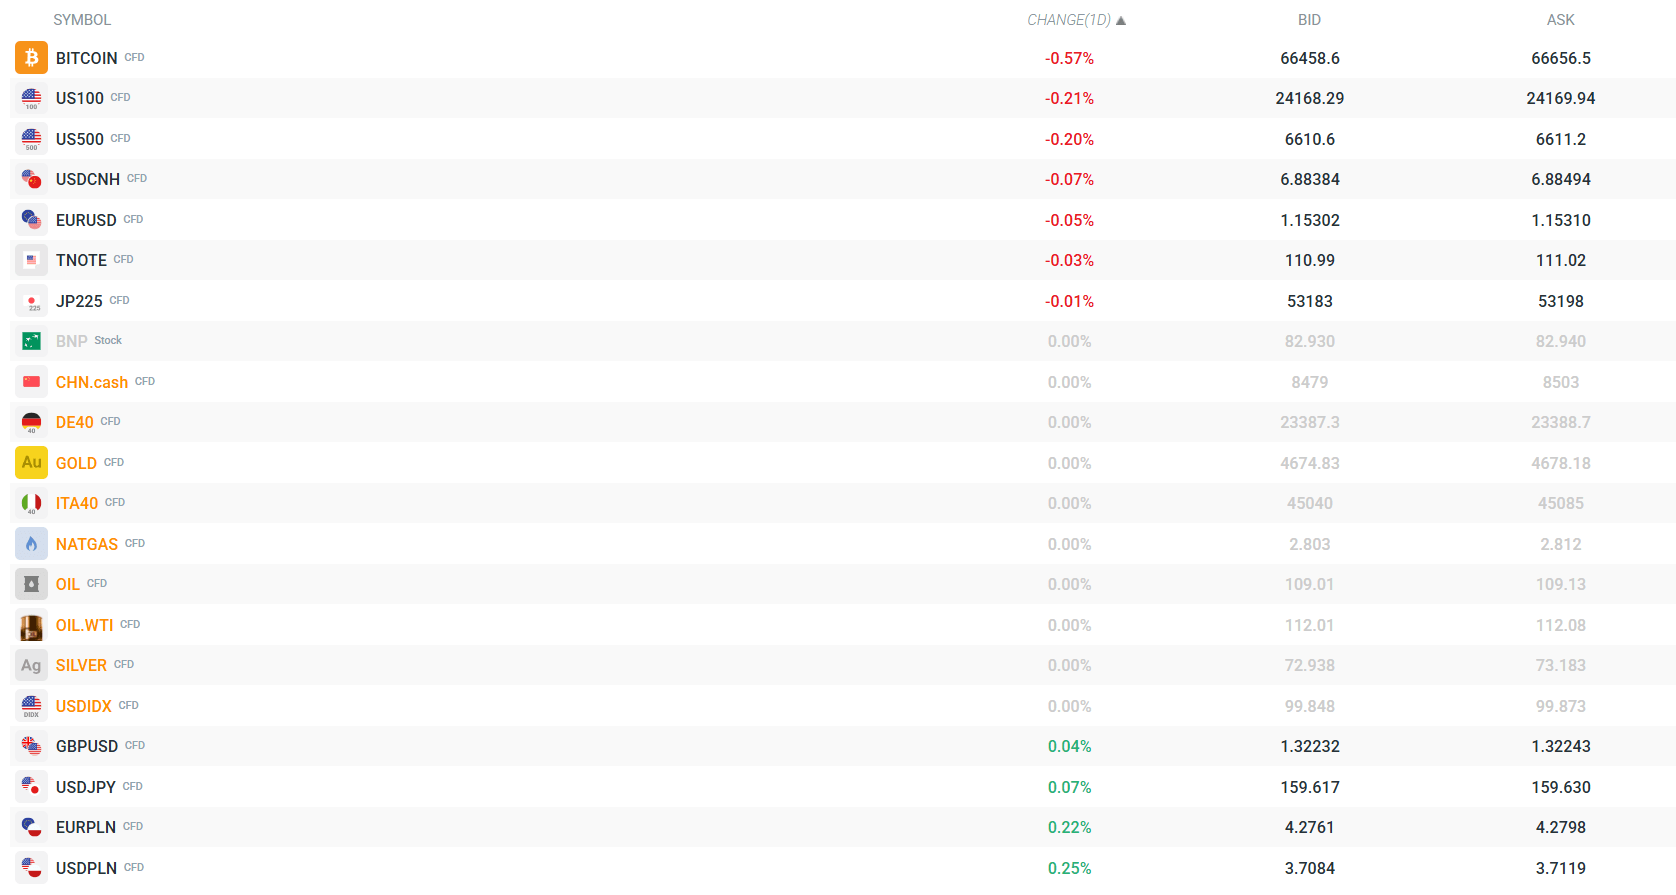The image size is (1676, 895).
Task: Click the USDPLN change value 0.25%
Action: pos(1069,868)
